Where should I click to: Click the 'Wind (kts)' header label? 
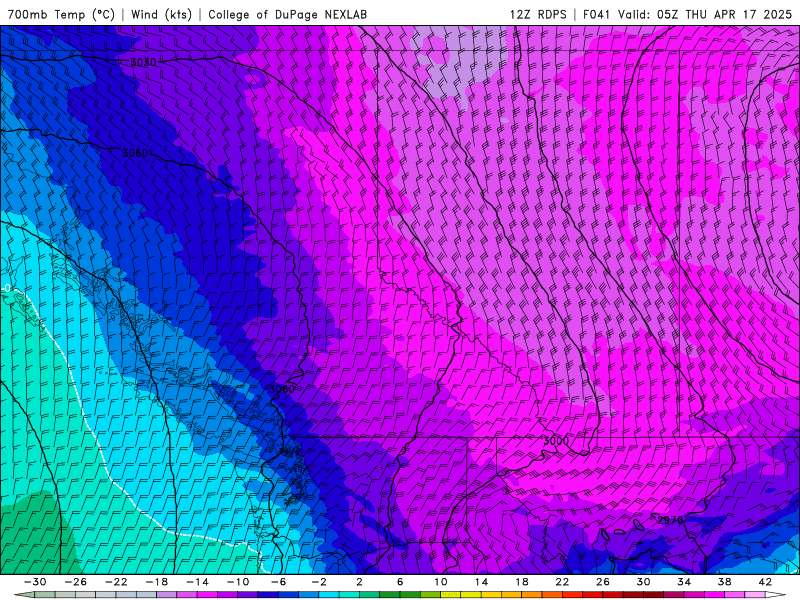click(161, 14)
